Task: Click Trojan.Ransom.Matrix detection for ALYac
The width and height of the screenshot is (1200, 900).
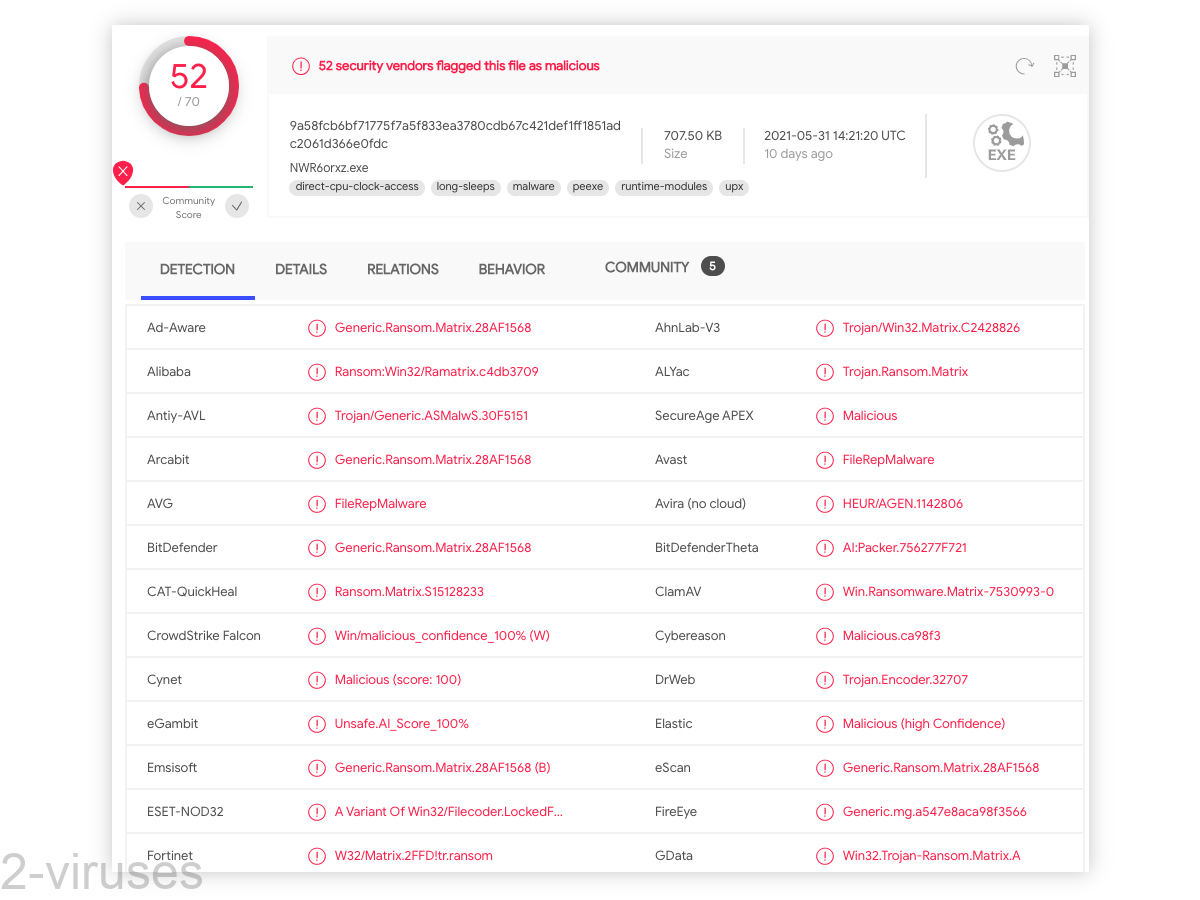Action: pos(905,372)
